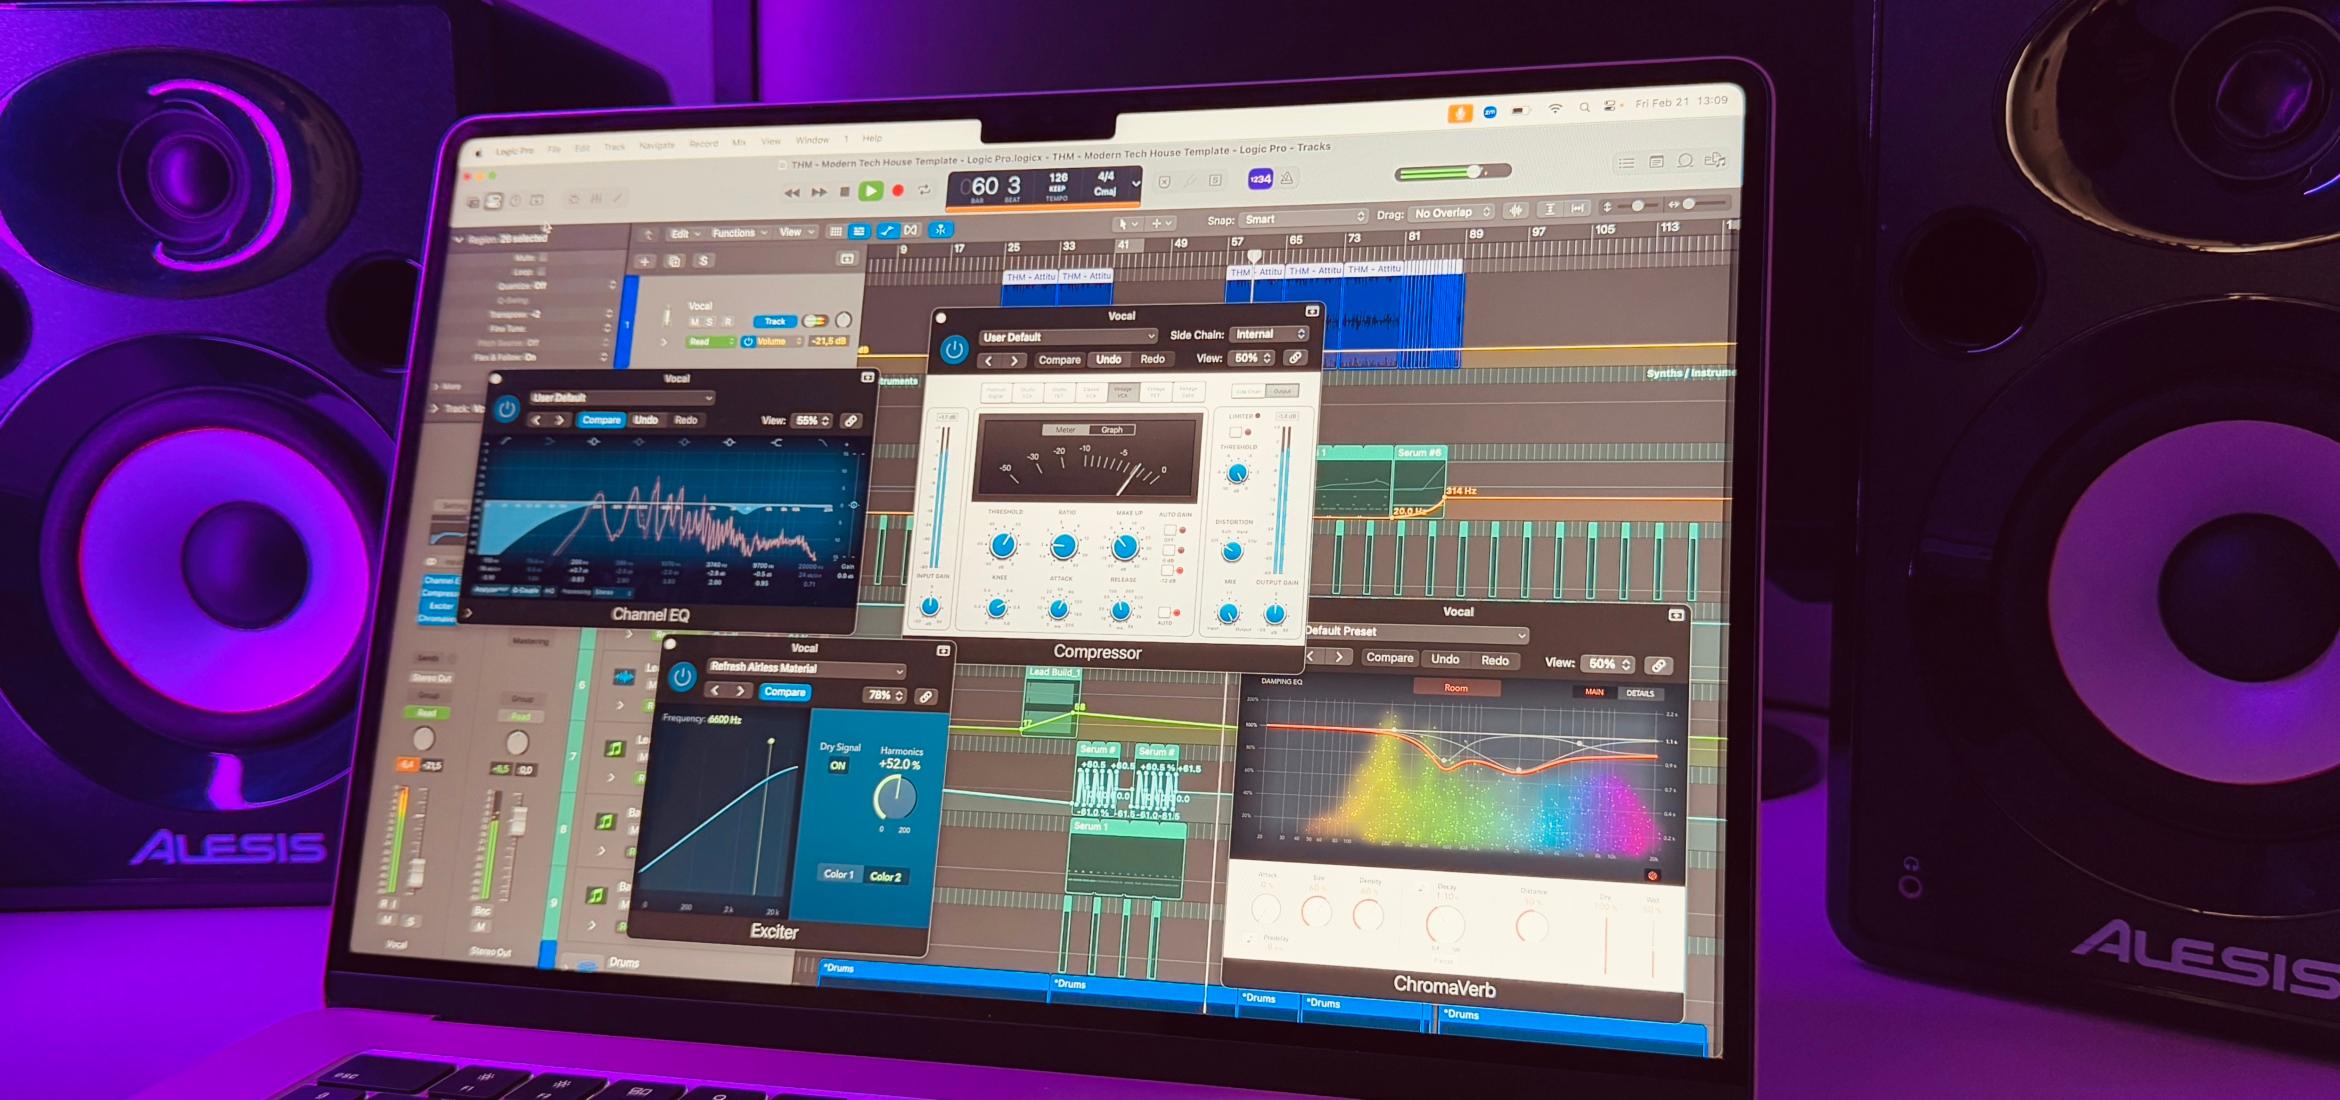Turn off Dry Signal in the Exciter

837,766
